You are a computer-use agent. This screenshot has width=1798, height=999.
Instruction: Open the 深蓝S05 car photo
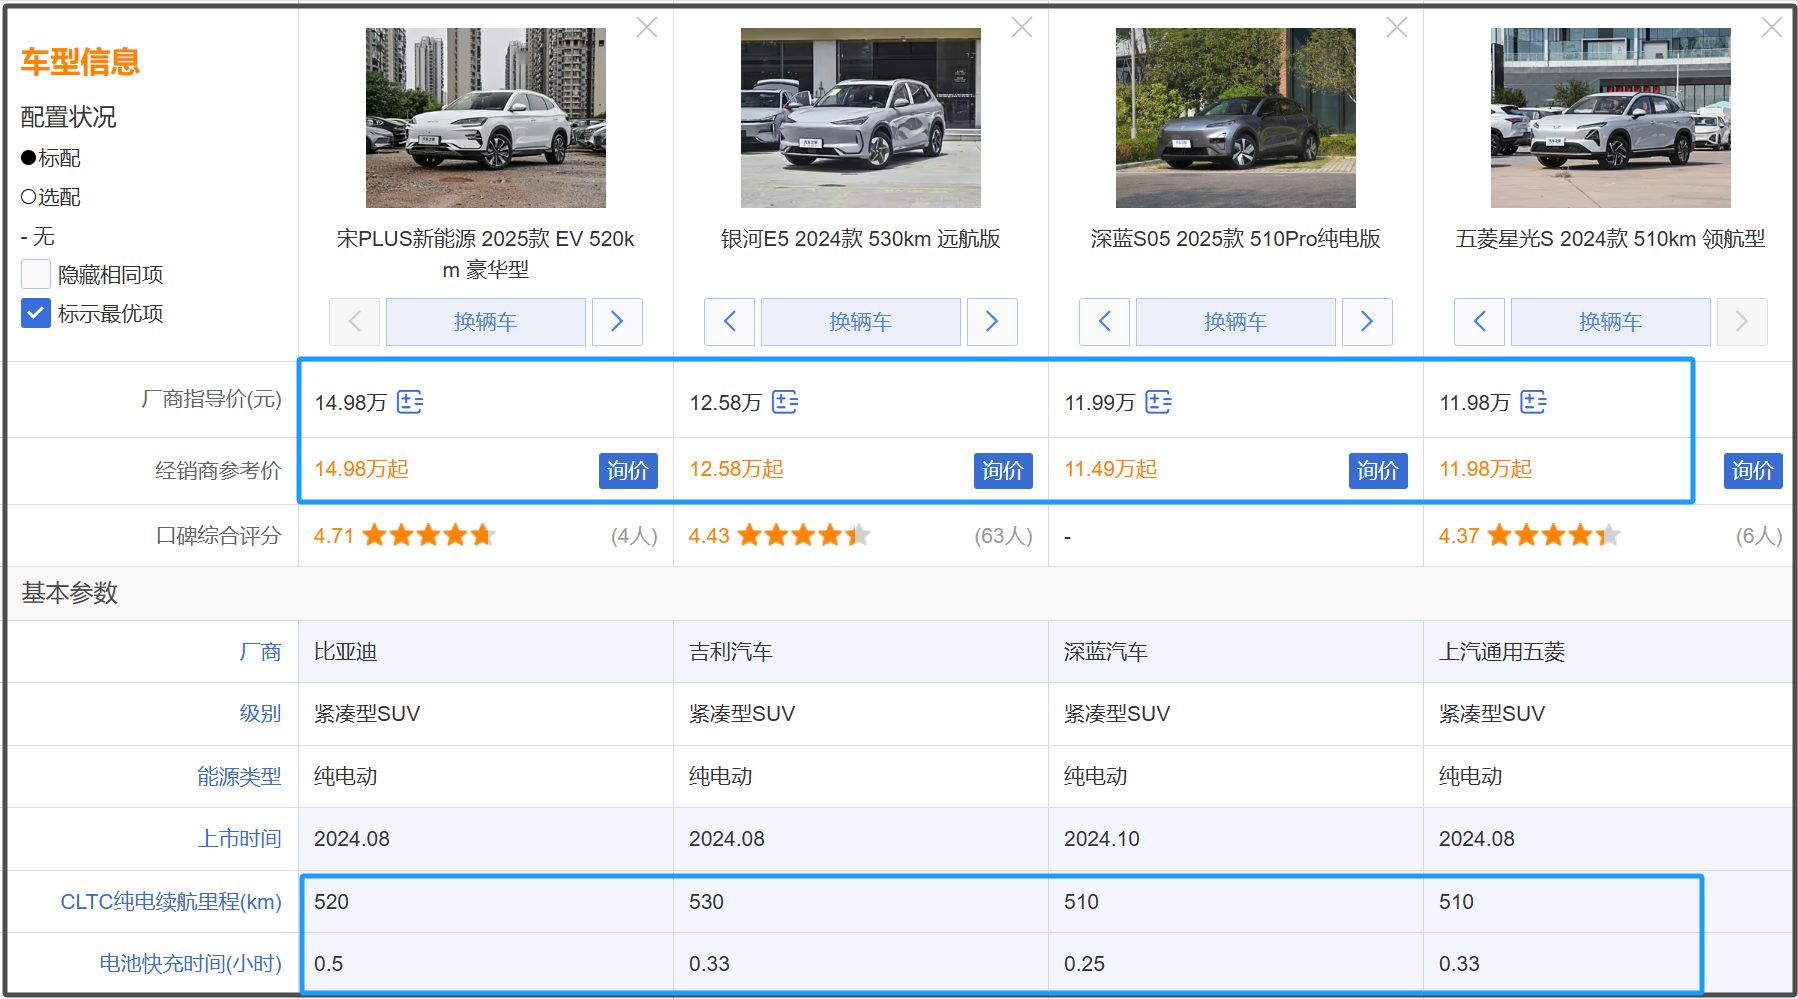1236,118
